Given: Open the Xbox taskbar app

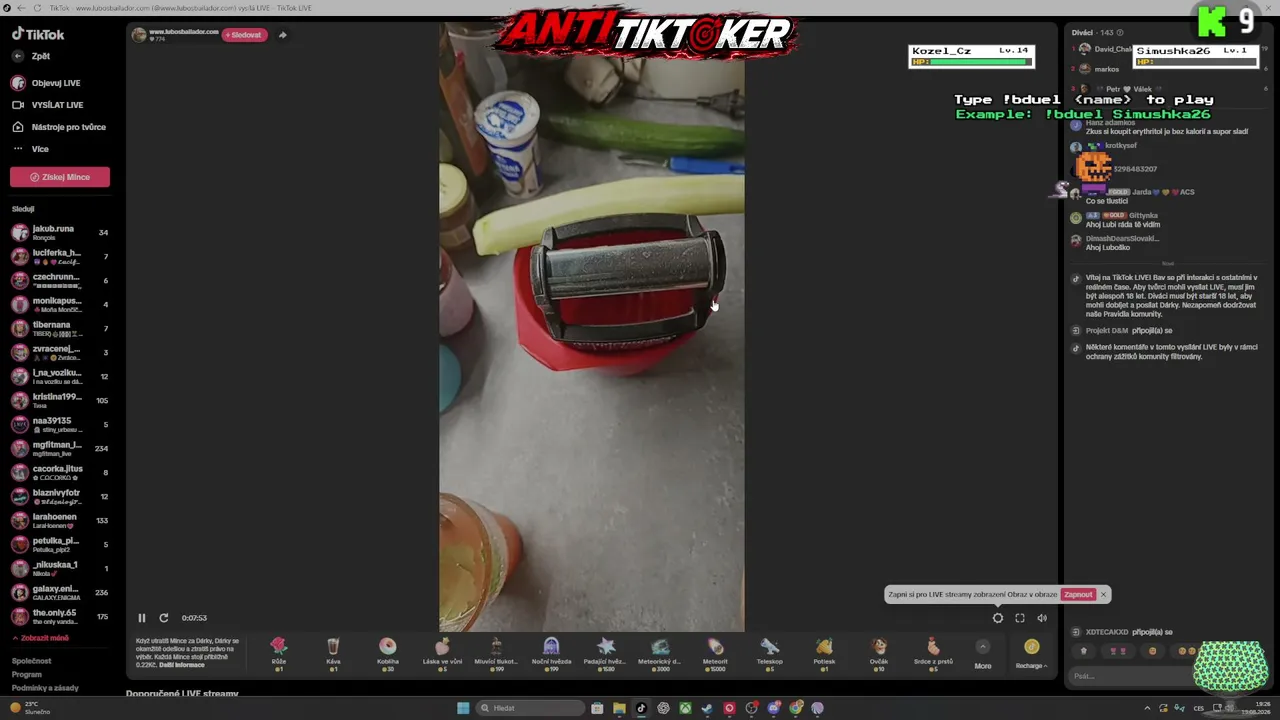Looking at the screenshot, I should point(685,708).
